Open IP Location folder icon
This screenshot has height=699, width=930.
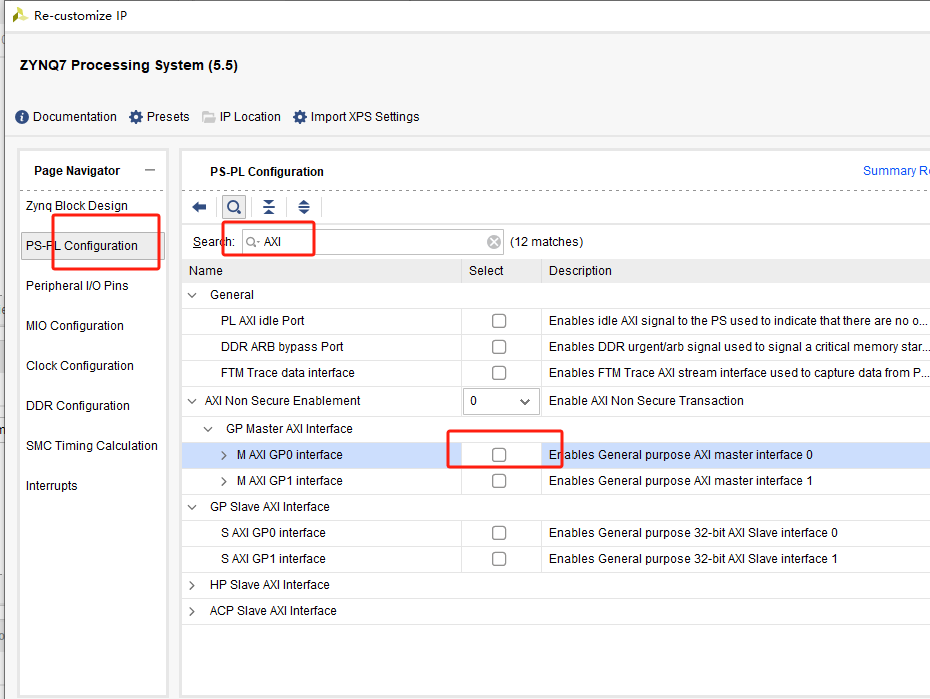coord(208,117)
